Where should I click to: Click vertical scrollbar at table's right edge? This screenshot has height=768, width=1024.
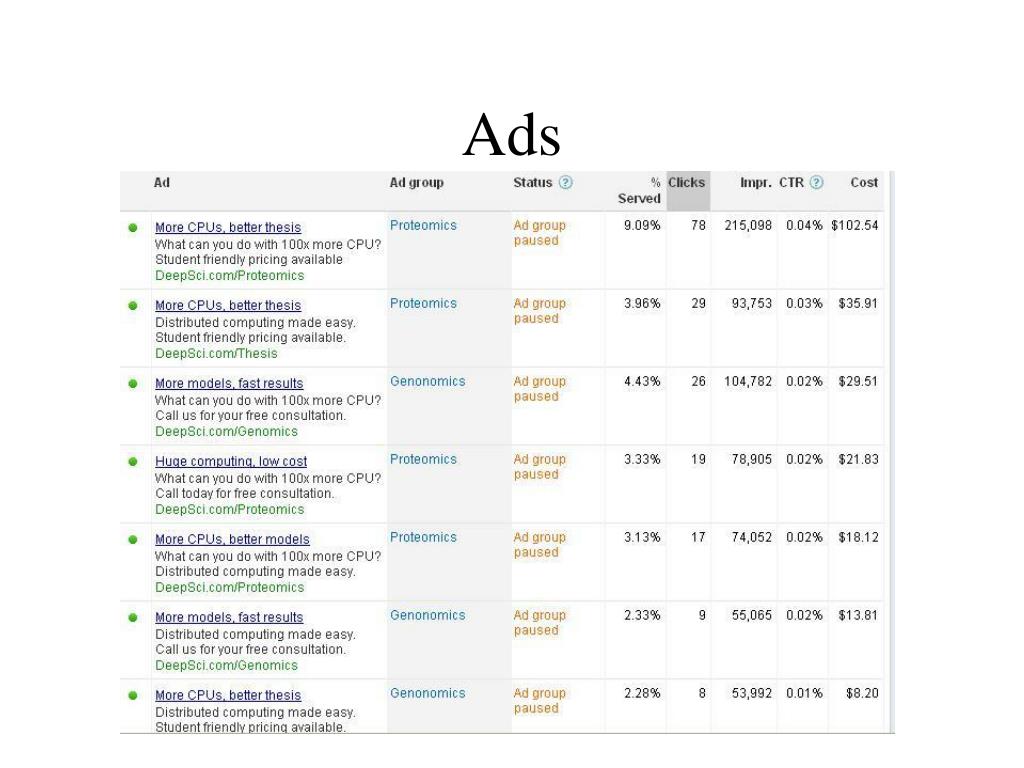coord(891,452)
